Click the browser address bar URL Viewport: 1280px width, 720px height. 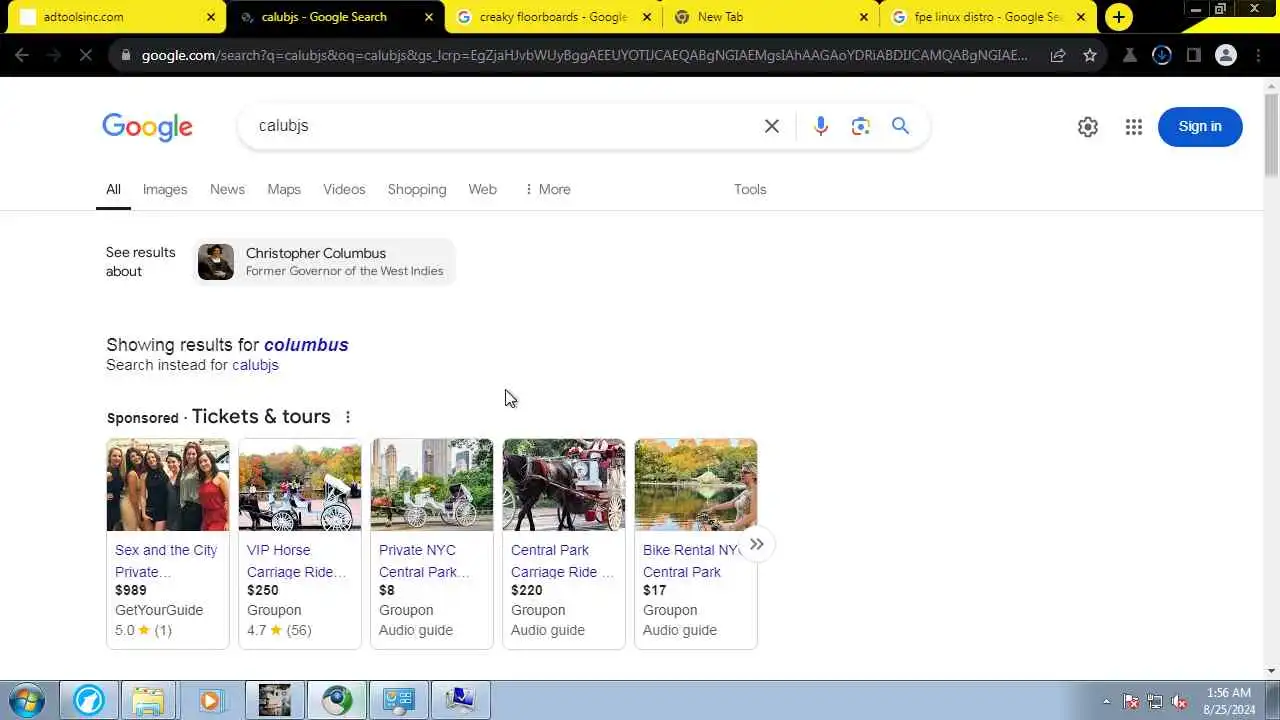click(x=585, y=56)
